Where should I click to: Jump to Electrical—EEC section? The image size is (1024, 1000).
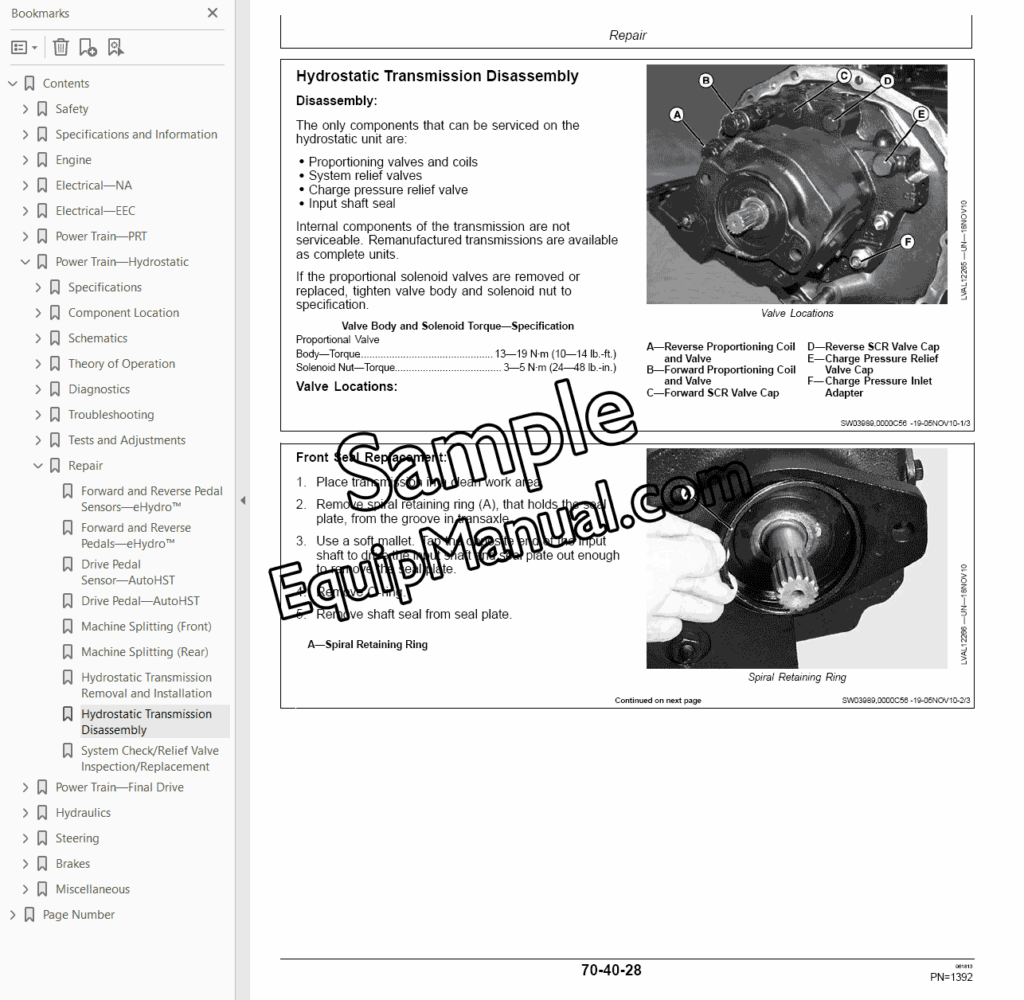[95, 211]
